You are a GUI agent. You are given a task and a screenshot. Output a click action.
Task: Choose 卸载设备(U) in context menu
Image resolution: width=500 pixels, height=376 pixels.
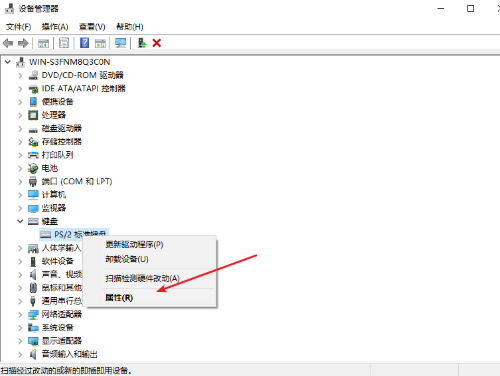[127, 259]
